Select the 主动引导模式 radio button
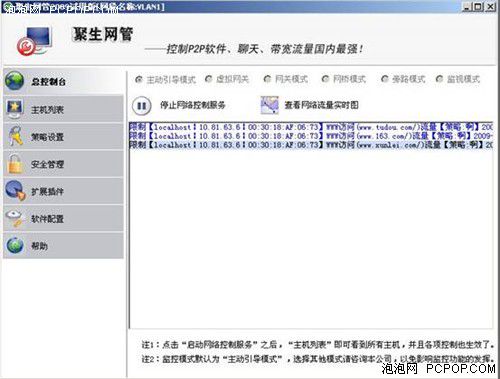 (139, 79)
